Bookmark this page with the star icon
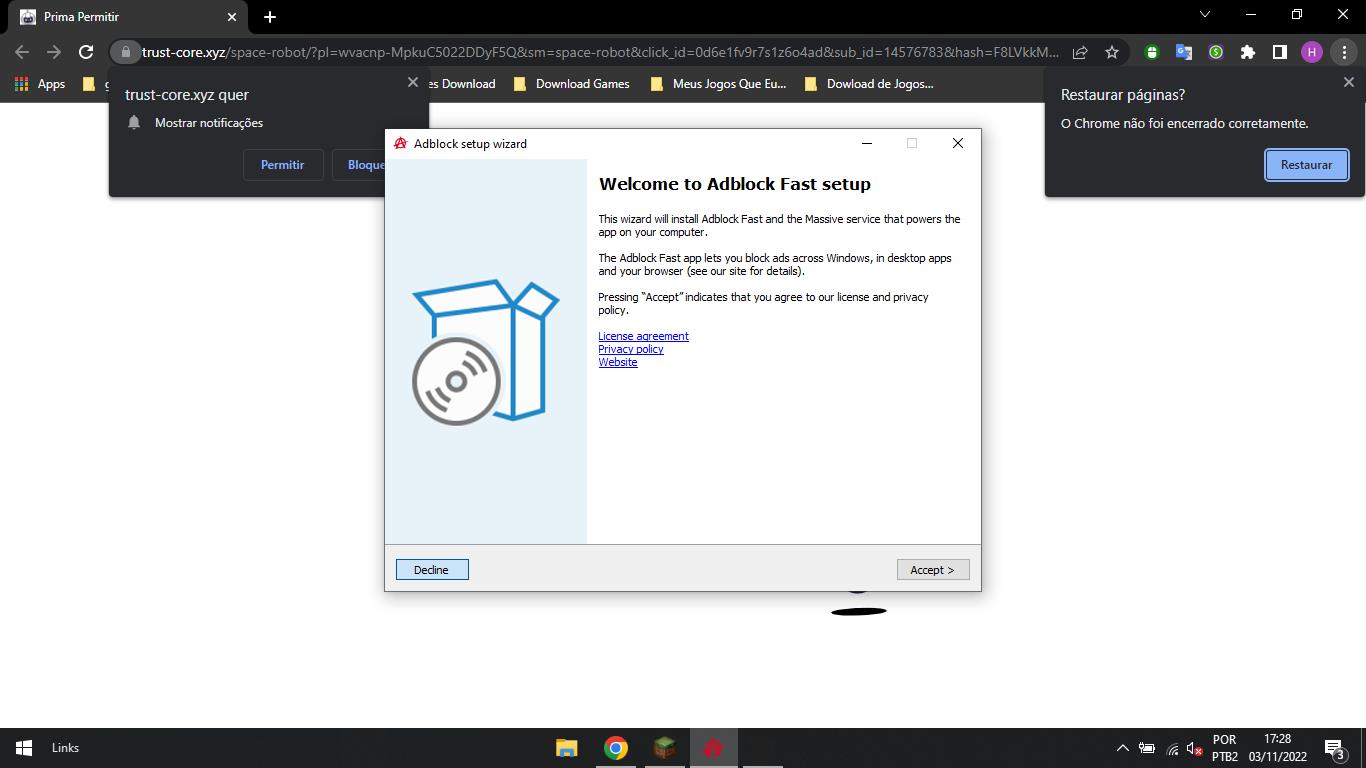Screen dimensions: 1366x768 [x=1111, y=52]
